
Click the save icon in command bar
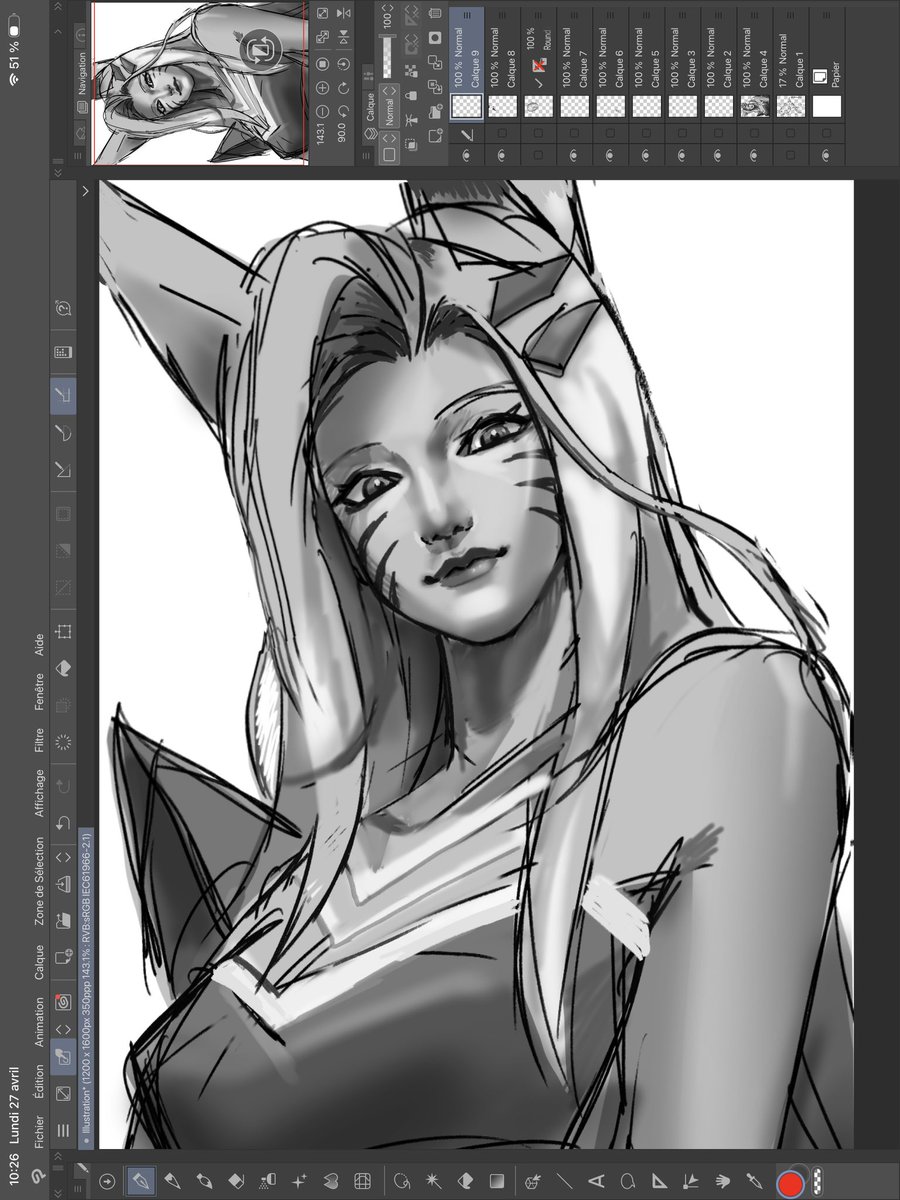click(x=62, y=884)
